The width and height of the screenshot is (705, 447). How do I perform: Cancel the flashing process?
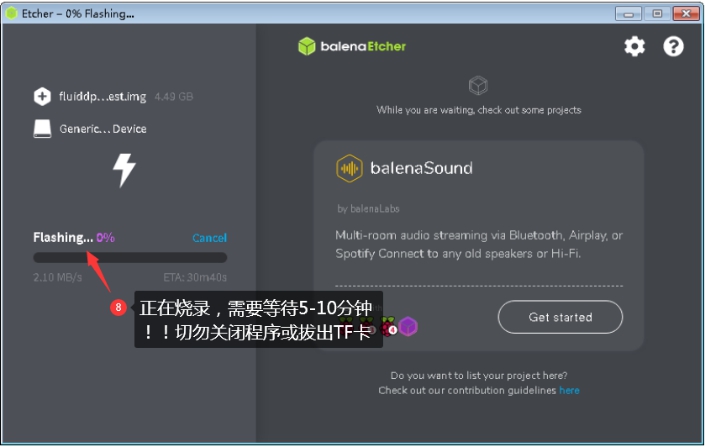[x=210, y=238]
